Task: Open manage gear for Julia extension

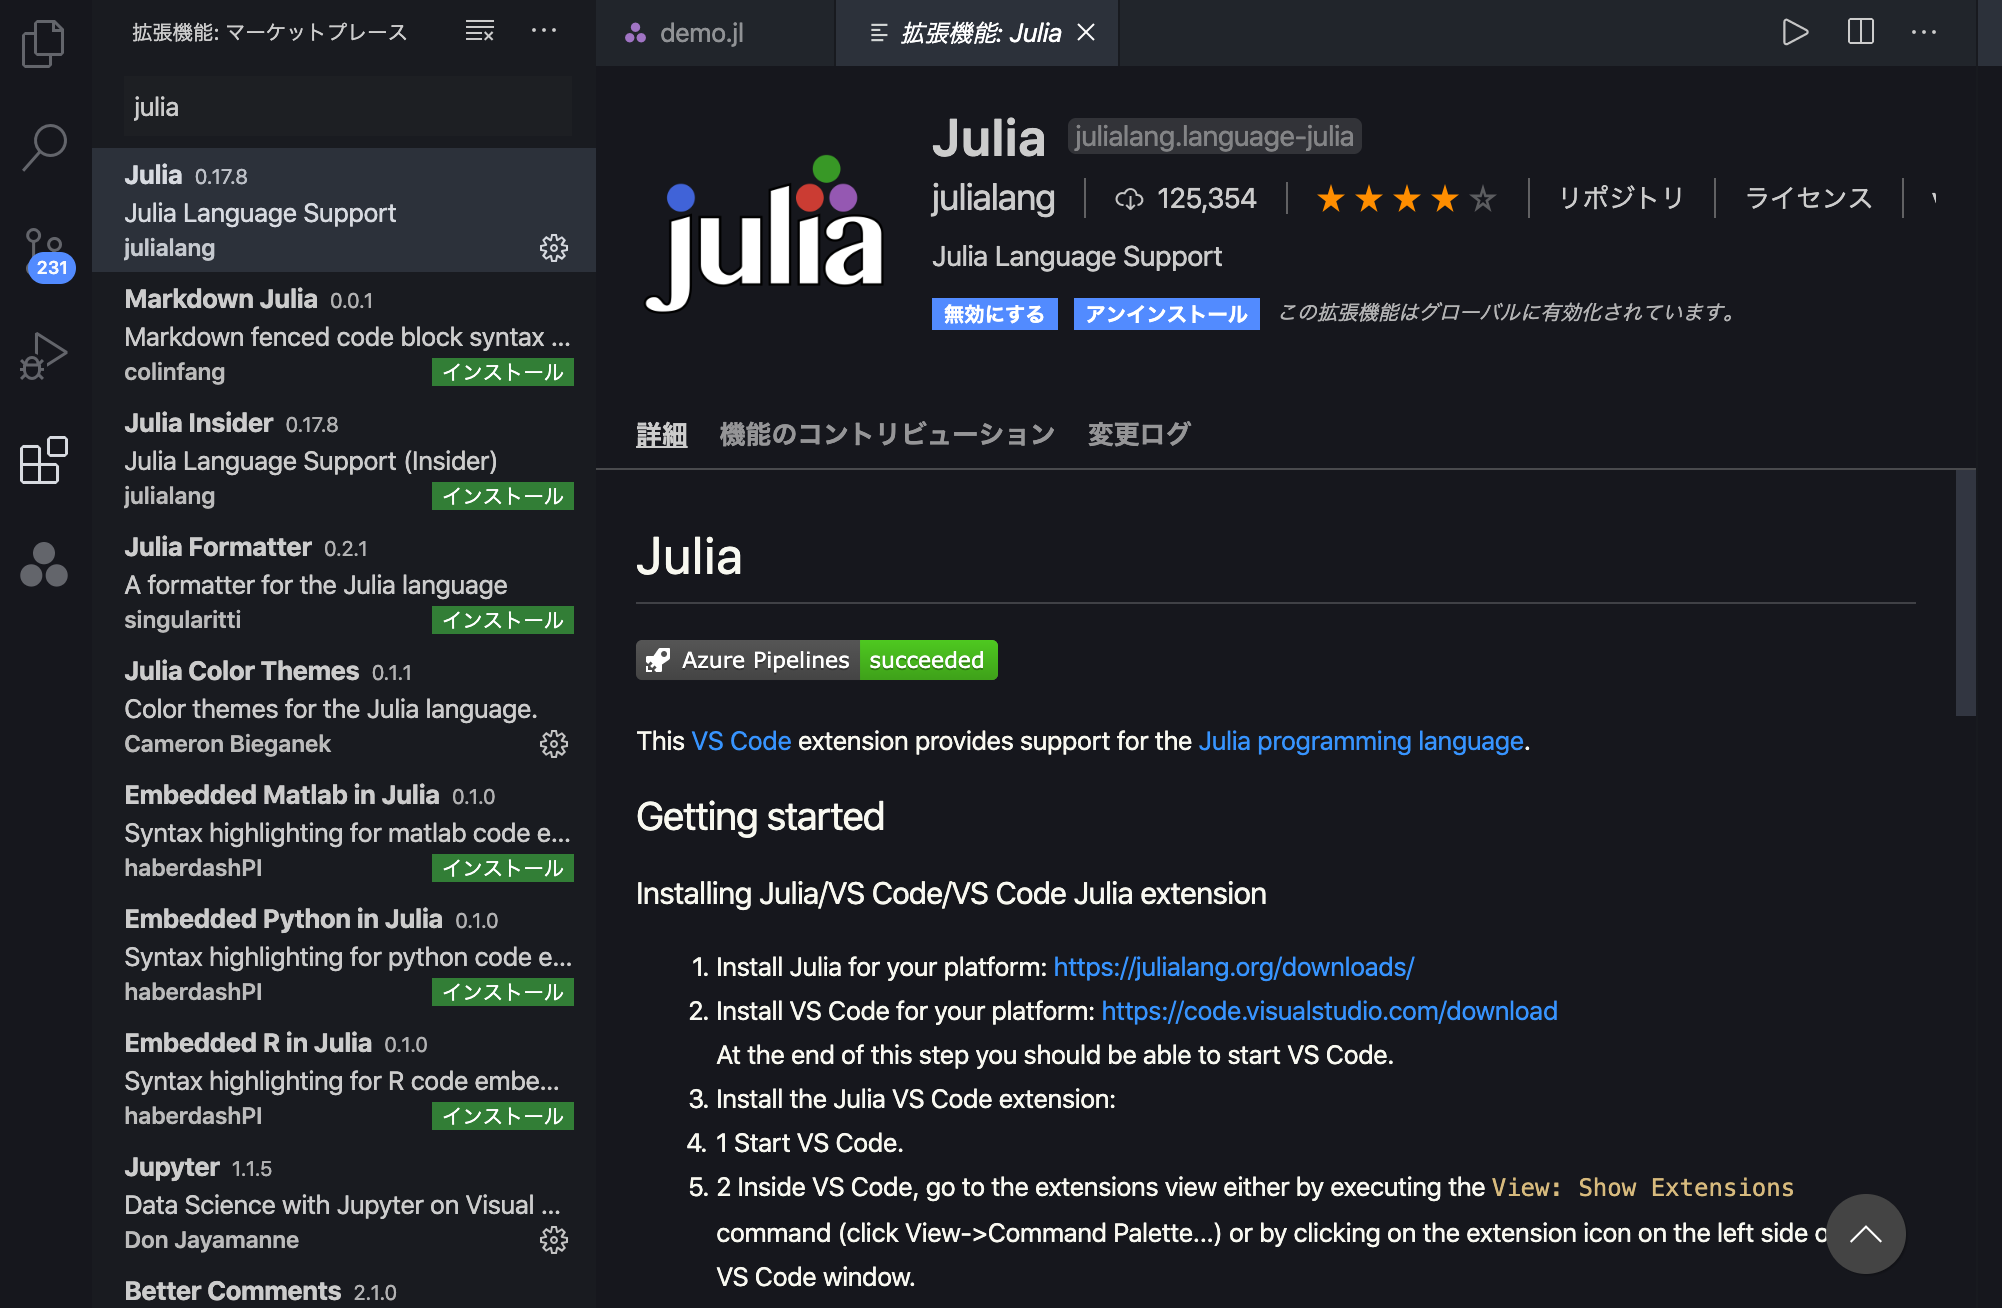Action: coord(554,248)
